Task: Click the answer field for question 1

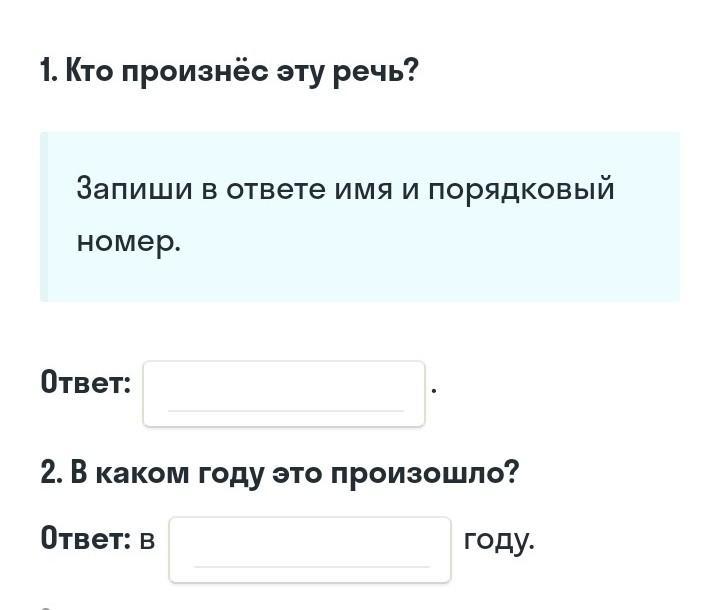Action: click(x=284, y=393)
